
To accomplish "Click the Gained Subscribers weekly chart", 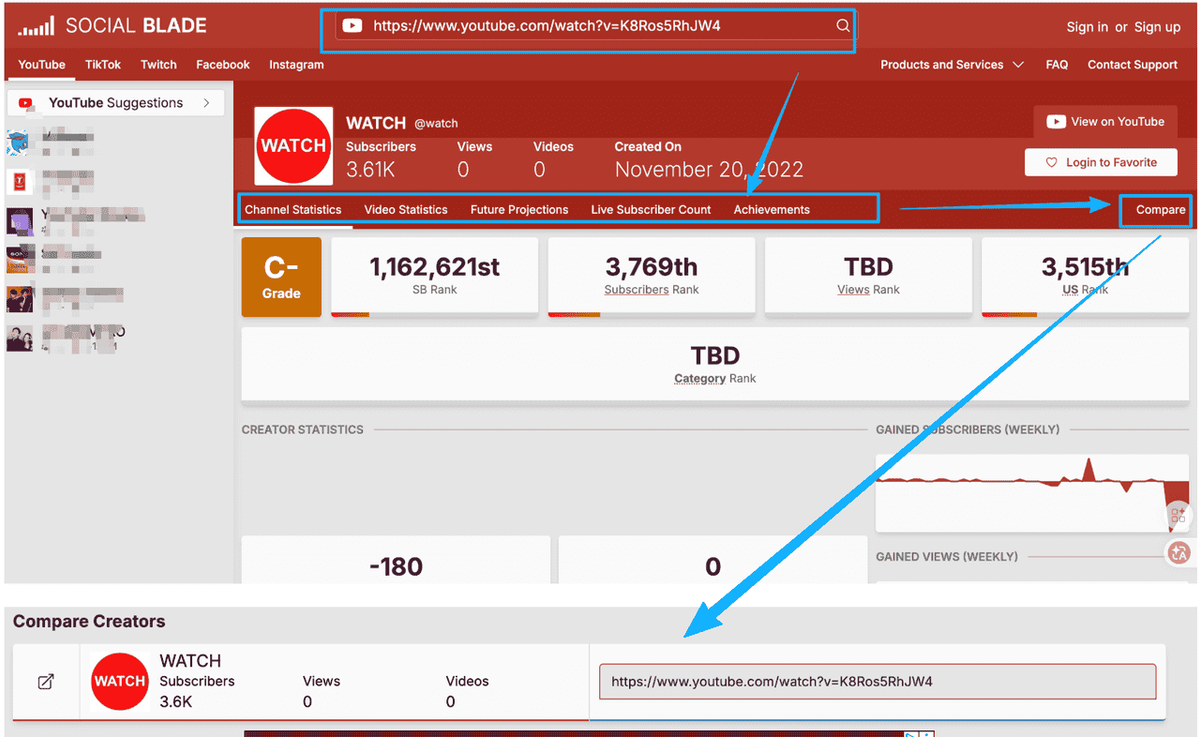I will click(x=1032, y=493).
